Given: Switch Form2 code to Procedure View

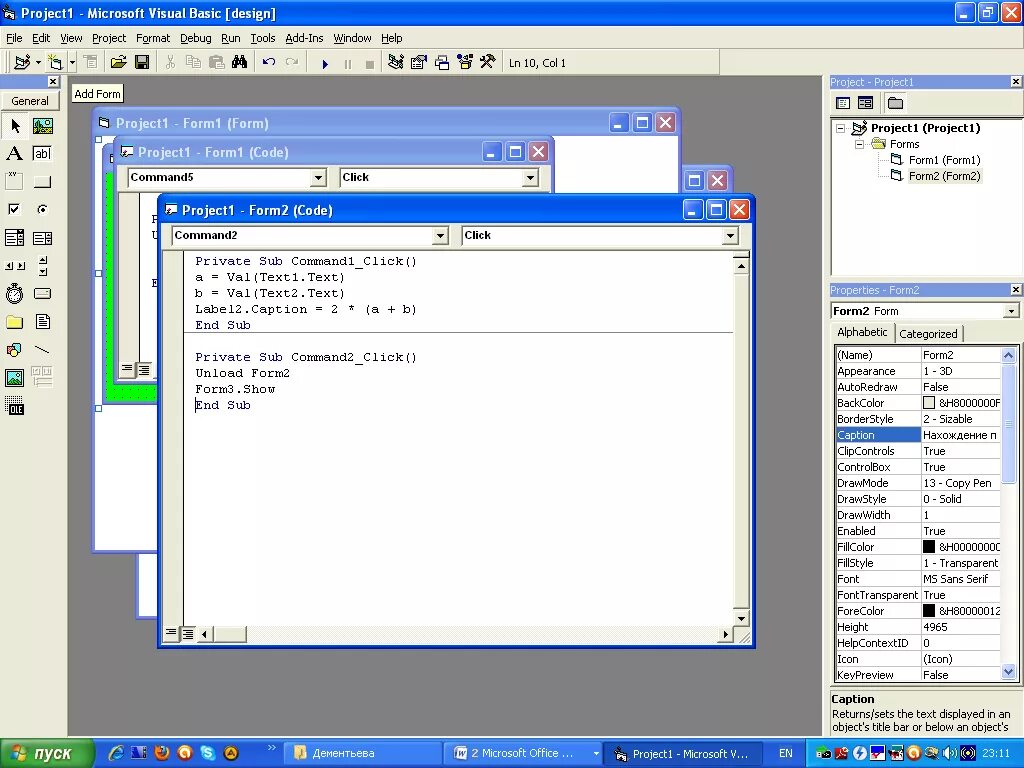Looking at the screenshot, I should [170, 633].
